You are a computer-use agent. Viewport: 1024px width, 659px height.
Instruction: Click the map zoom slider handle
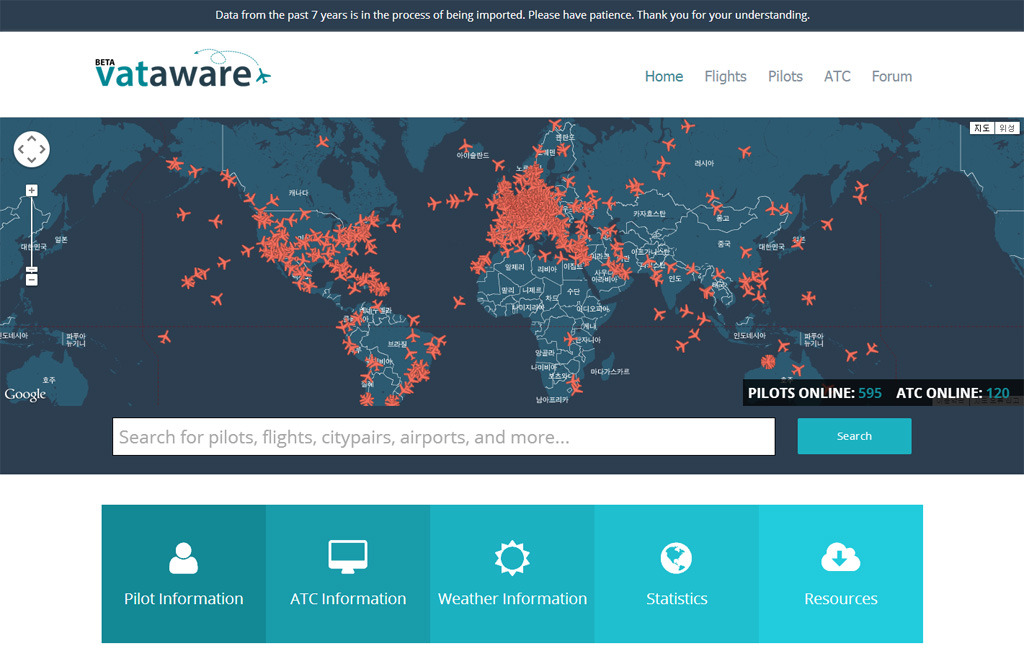pyautogui.click(x=32, y=269)
